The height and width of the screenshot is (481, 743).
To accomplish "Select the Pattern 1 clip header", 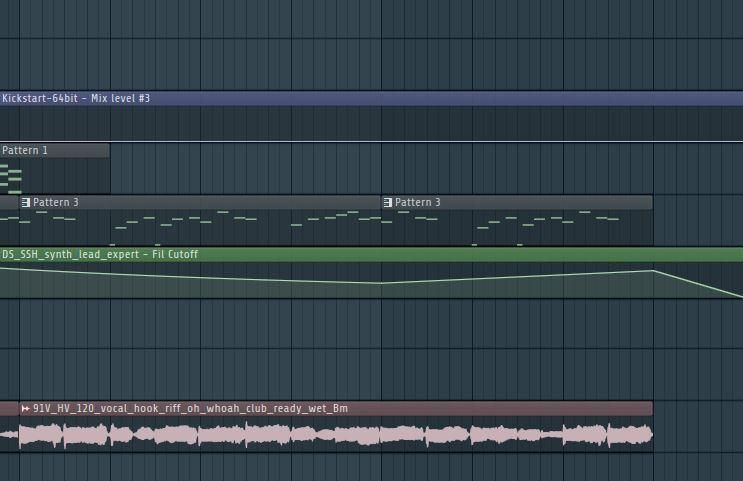I will (x=54, y=151).
